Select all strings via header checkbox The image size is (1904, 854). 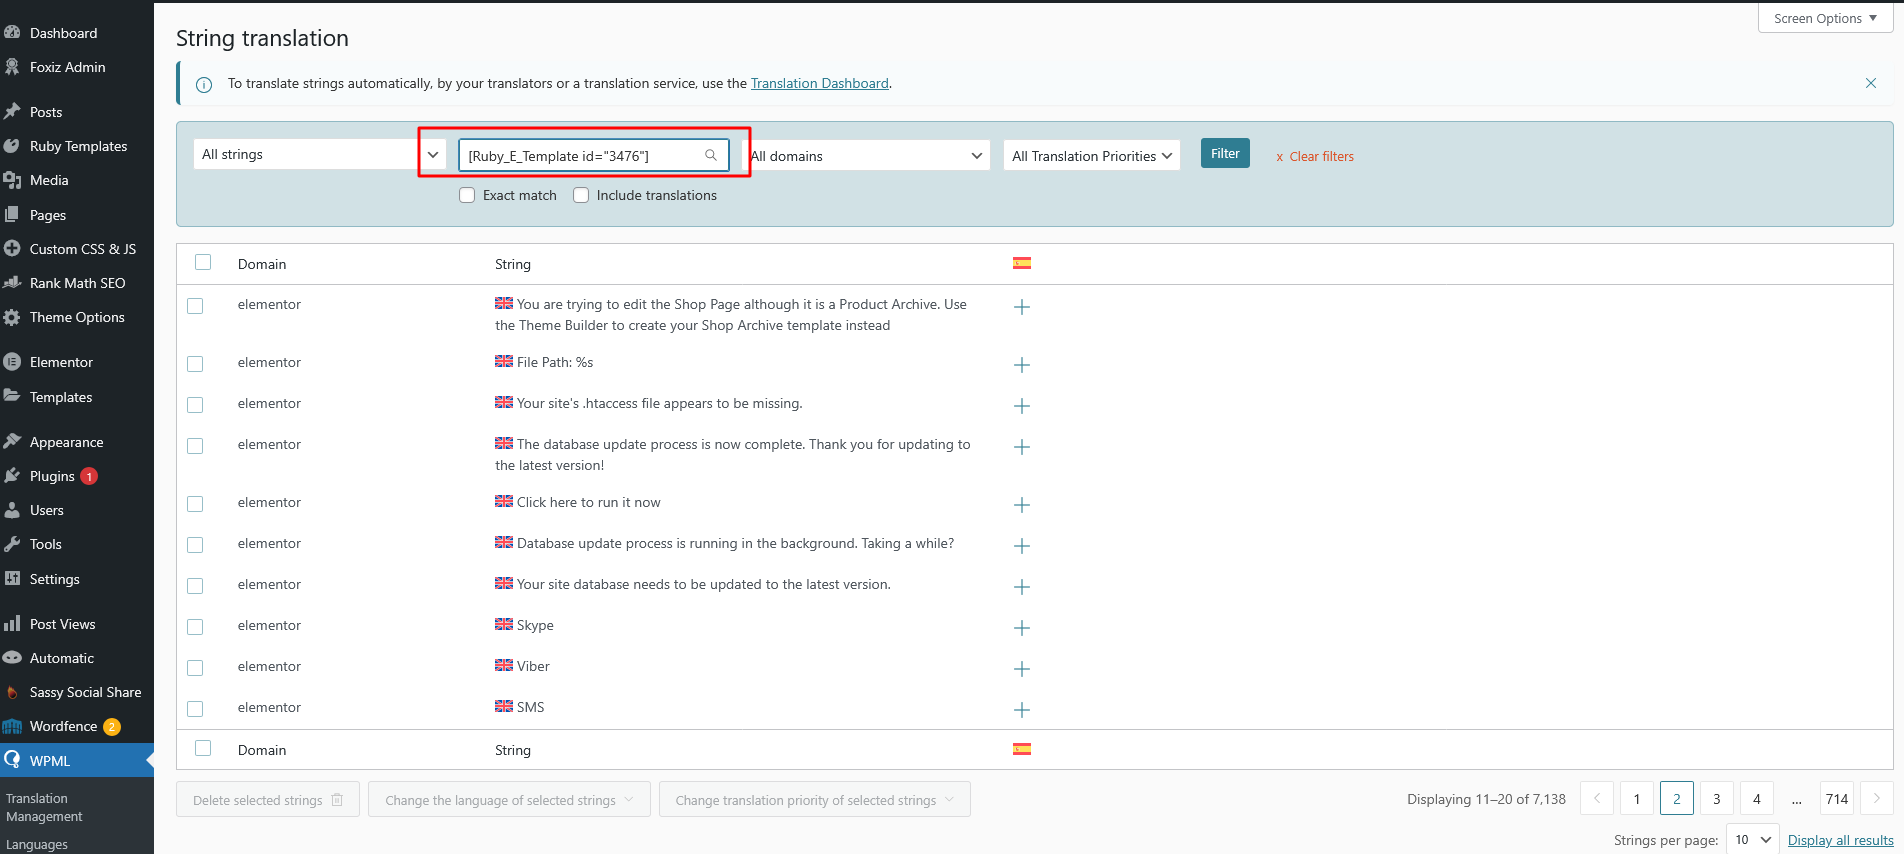click(x=203, y=262)
